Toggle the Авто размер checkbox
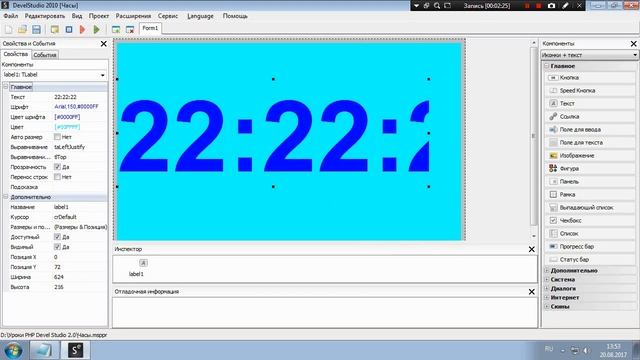 (57, 137)
